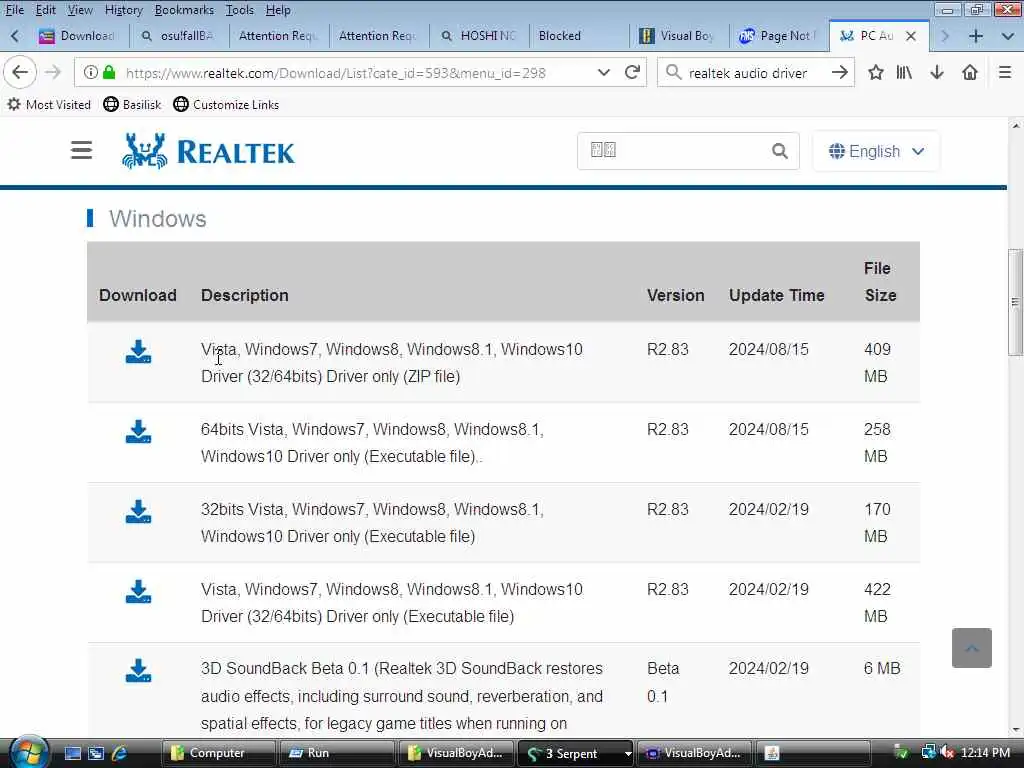This screenshot has height=768, width=1024.
Task: Switch to the Download tab
Action: (x=78, y=36)
